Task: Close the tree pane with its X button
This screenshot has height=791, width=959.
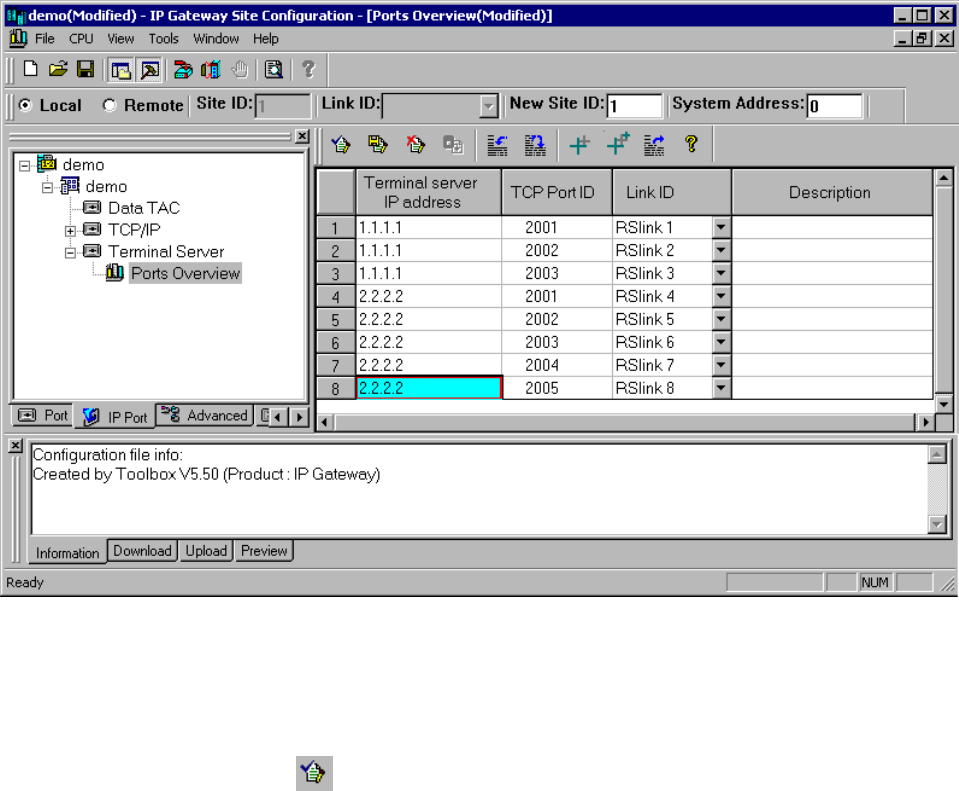Action: point(302,136)
